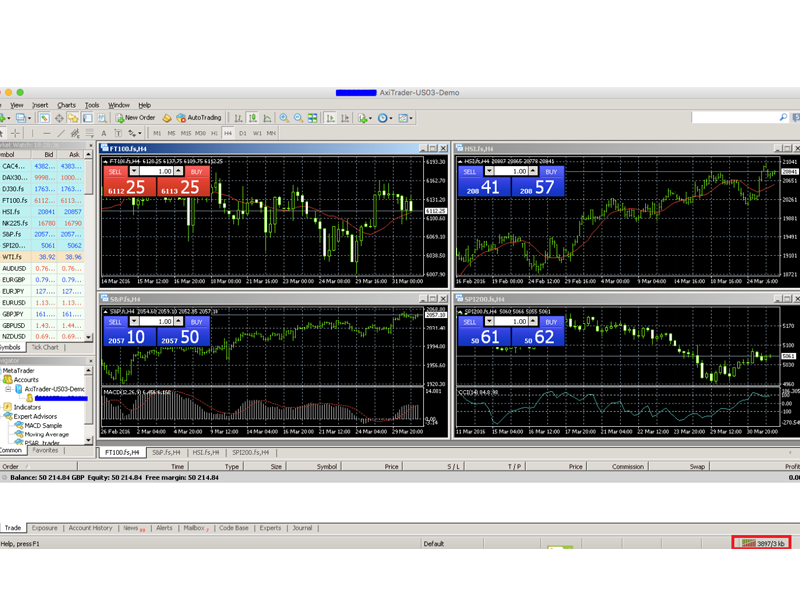Open the Profiles toolbar icon
The width and height of the screenshot is (800, 600).
(x=21, y=118)
